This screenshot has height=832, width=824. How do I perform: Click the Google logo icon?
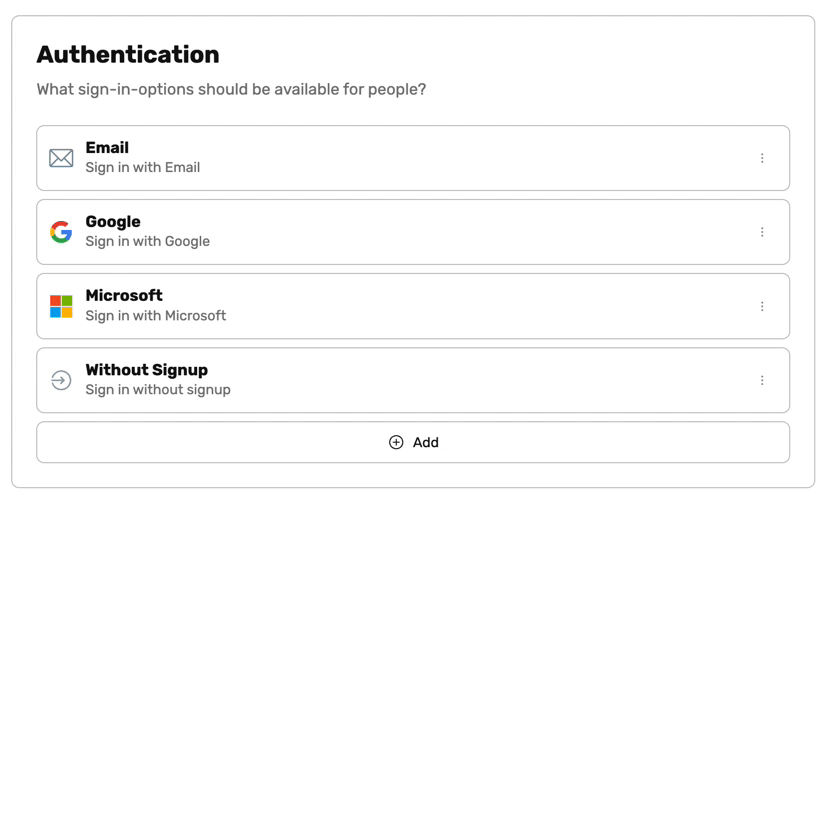(x=61, y=232)
